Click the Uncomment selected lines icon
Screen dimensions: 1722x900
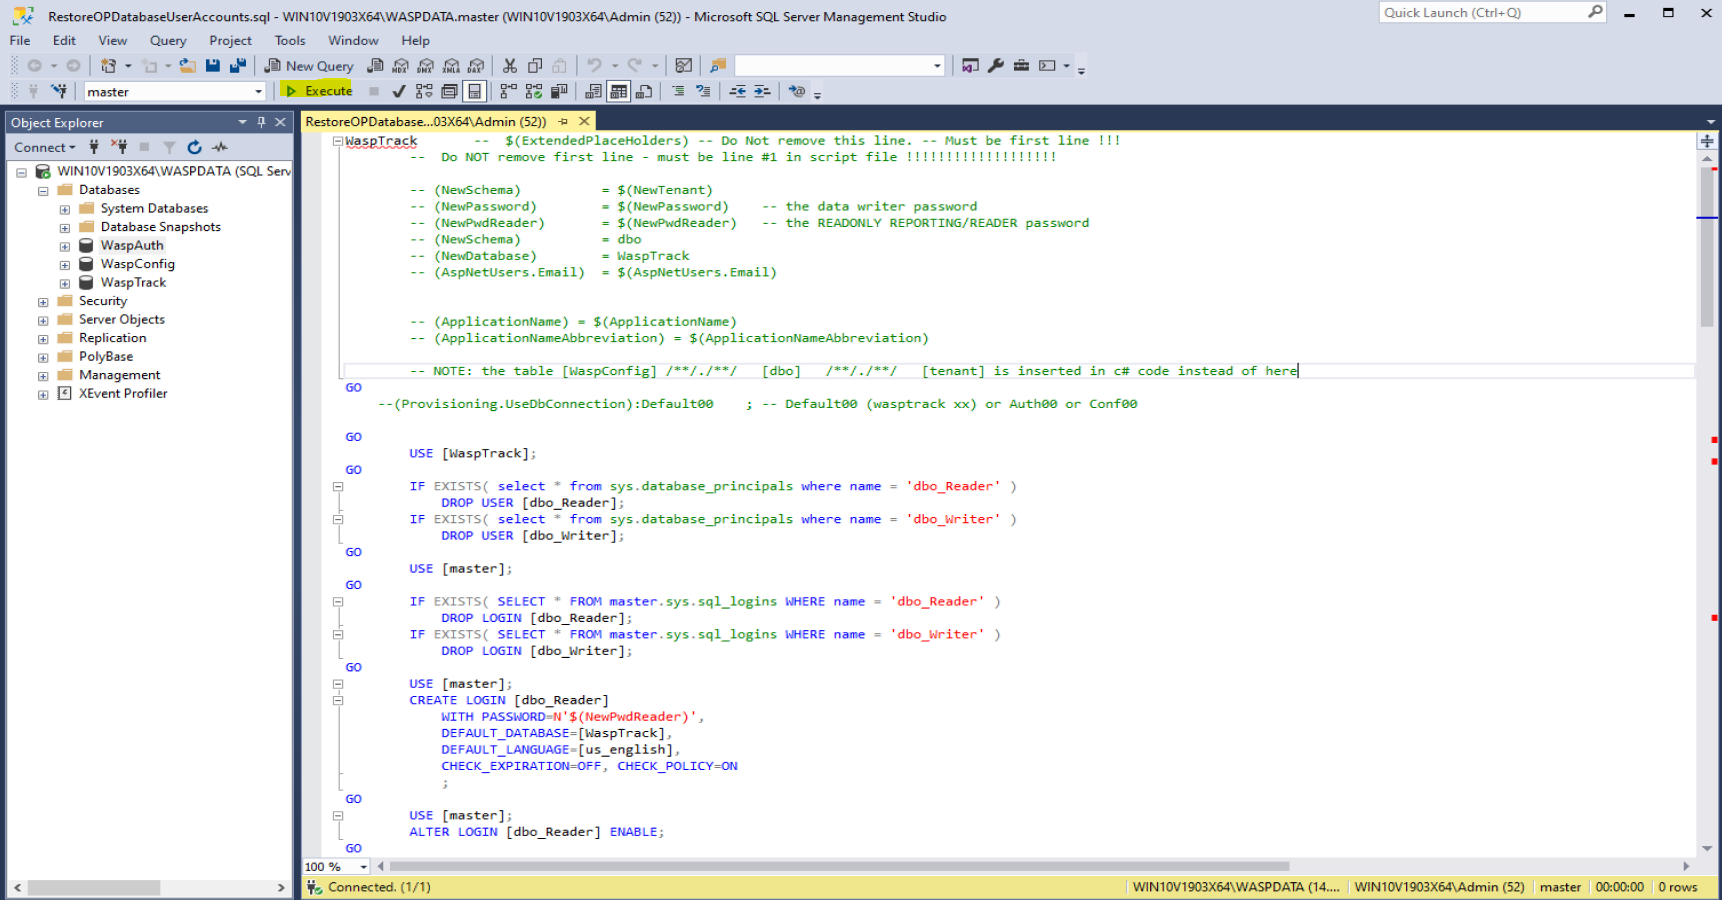703,91
